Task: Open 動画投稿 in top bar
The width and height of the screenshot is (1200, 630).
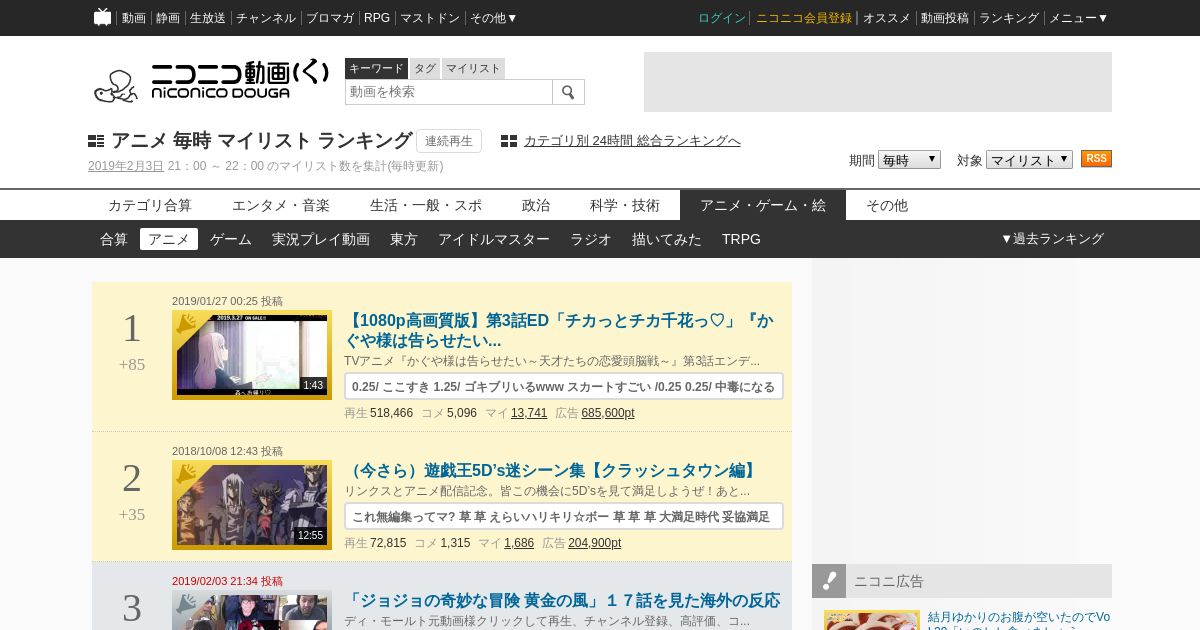Action: pyautogui.click(x=945, y=18)
